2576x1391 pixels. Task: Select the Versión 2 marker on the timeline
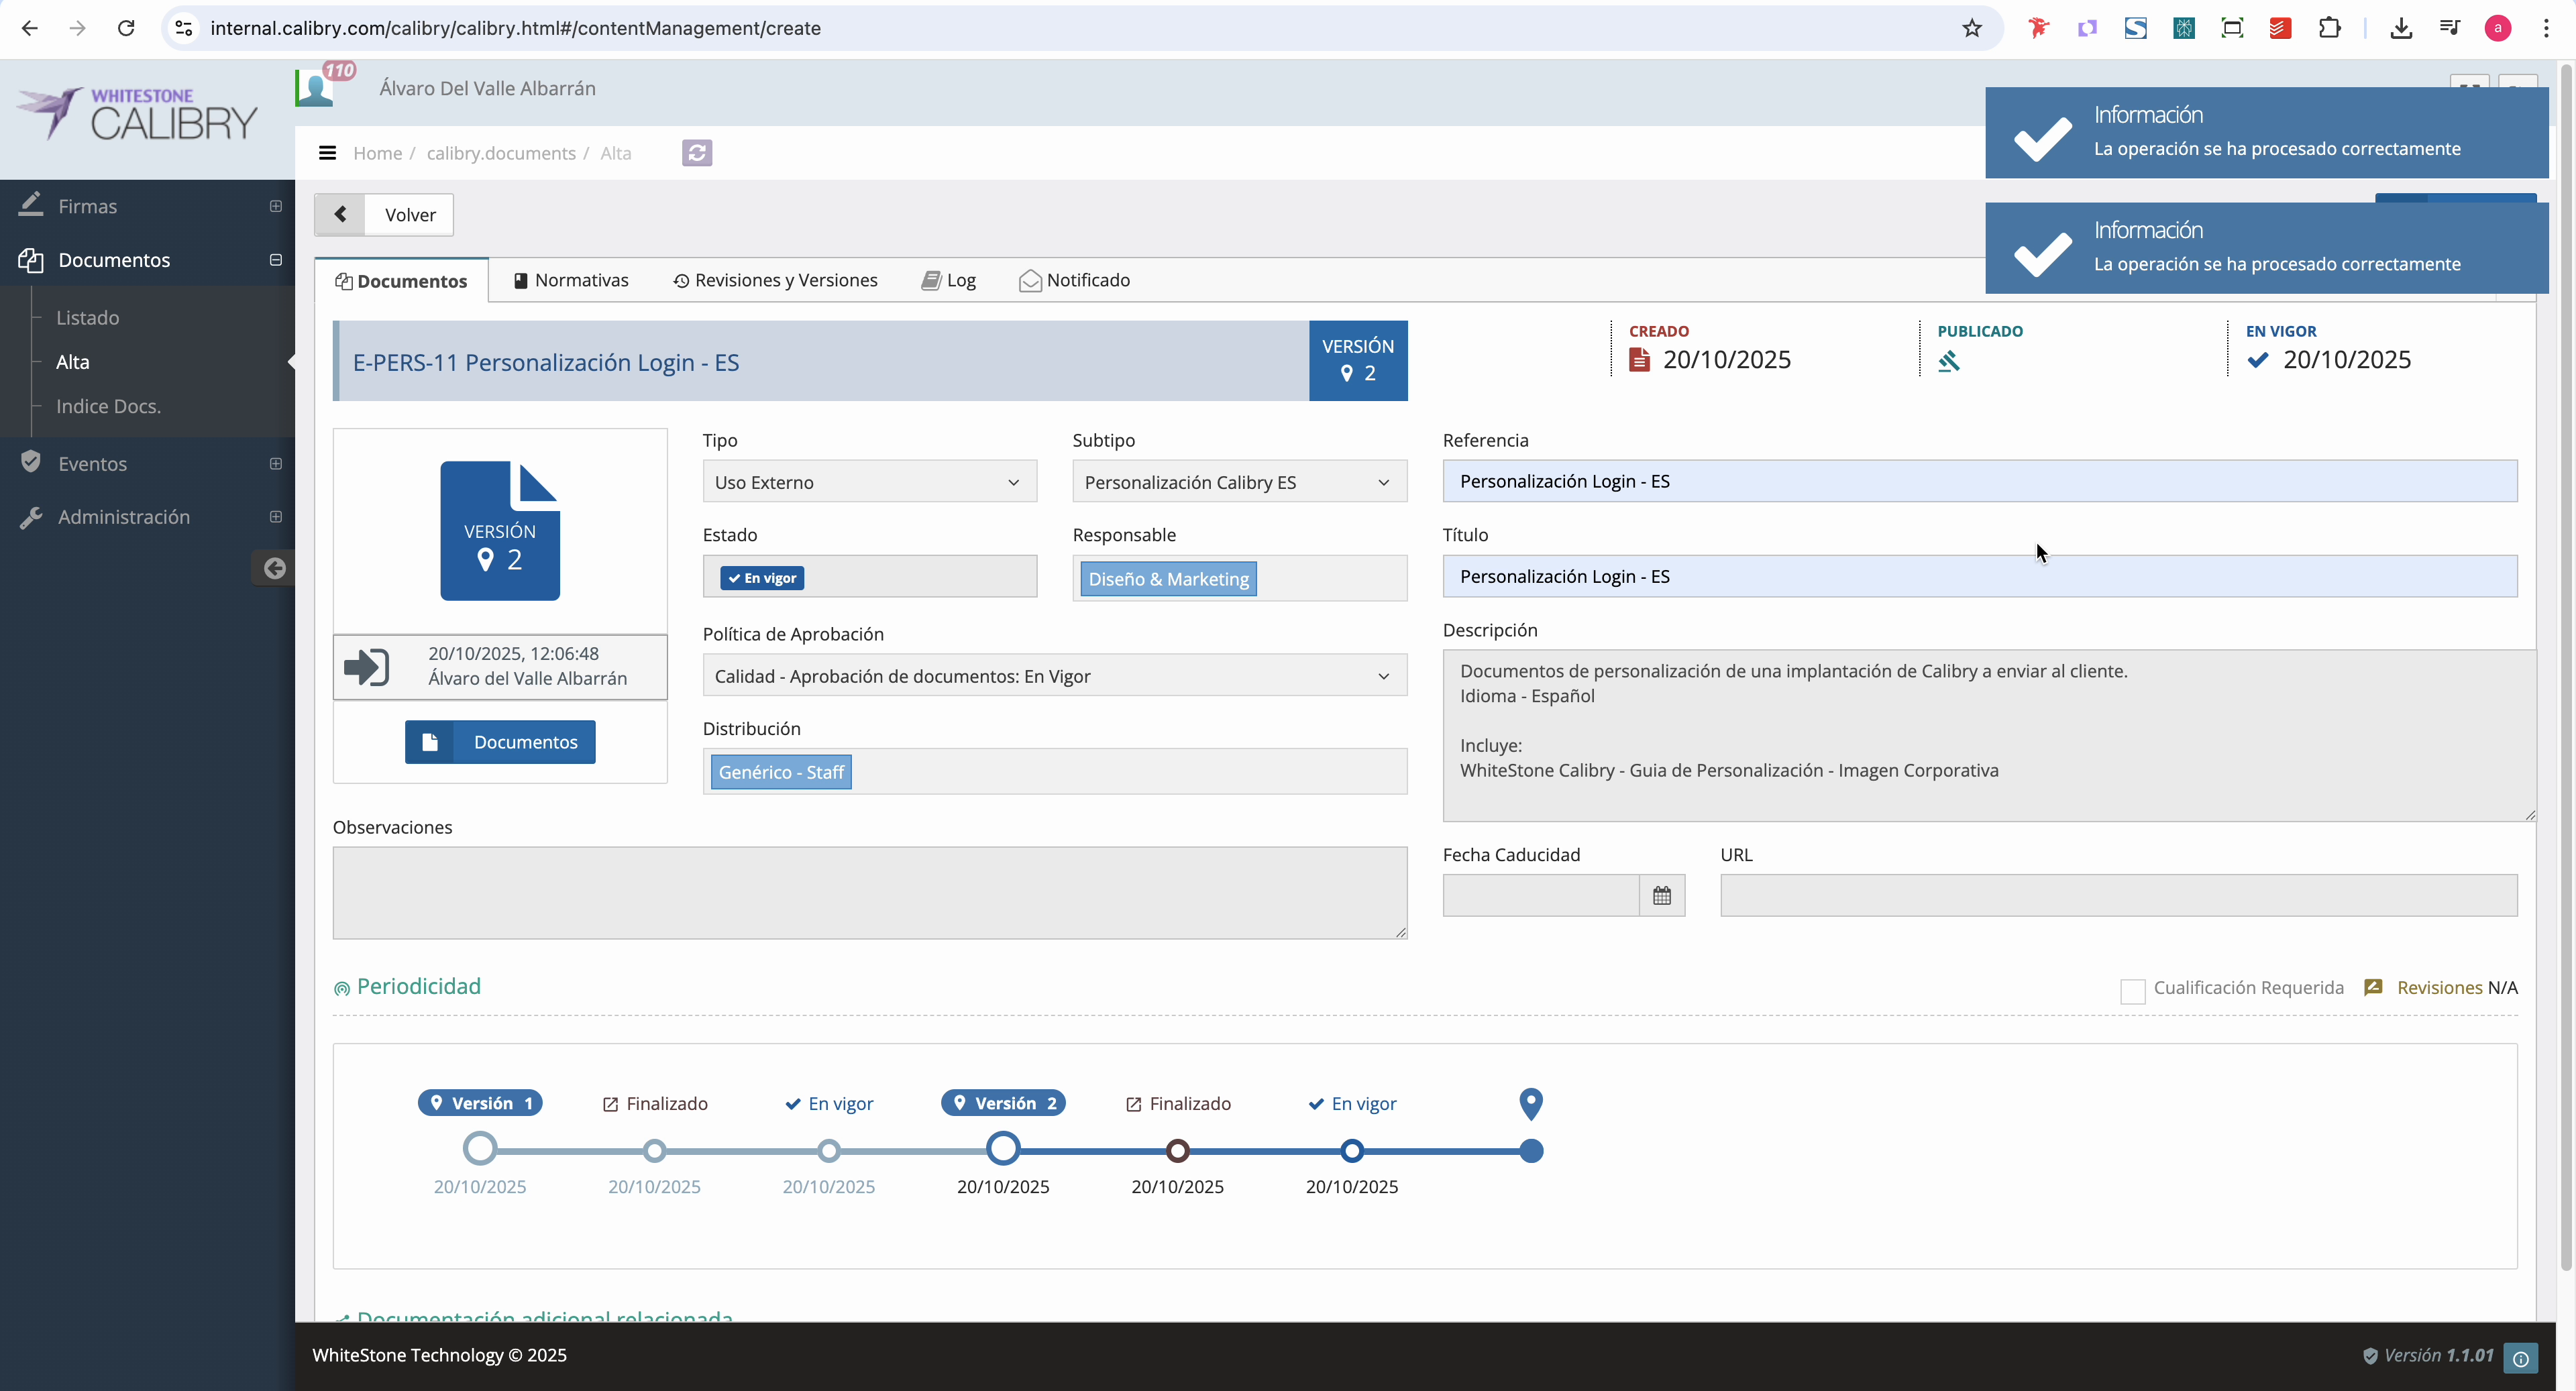click(1003, 1103)
